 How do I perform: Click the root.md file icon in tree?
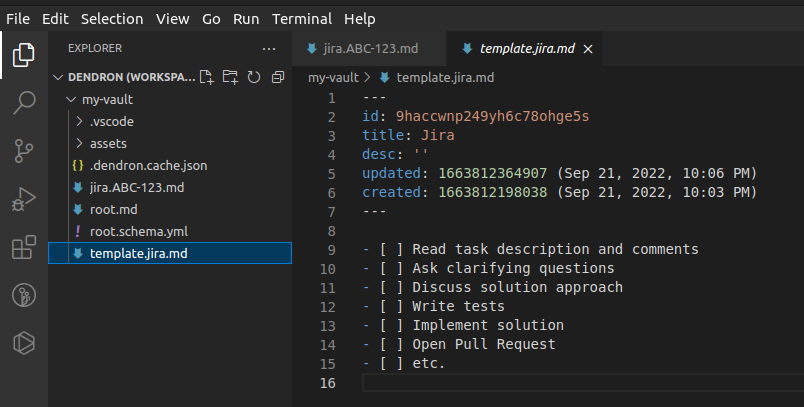pos(78,210)
